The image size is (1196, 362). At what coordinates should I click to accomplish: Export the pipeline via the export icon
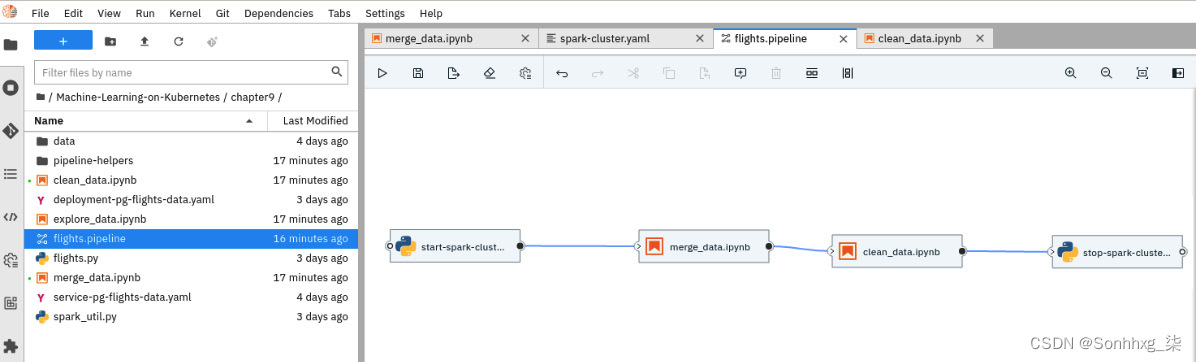pos(454,73)
